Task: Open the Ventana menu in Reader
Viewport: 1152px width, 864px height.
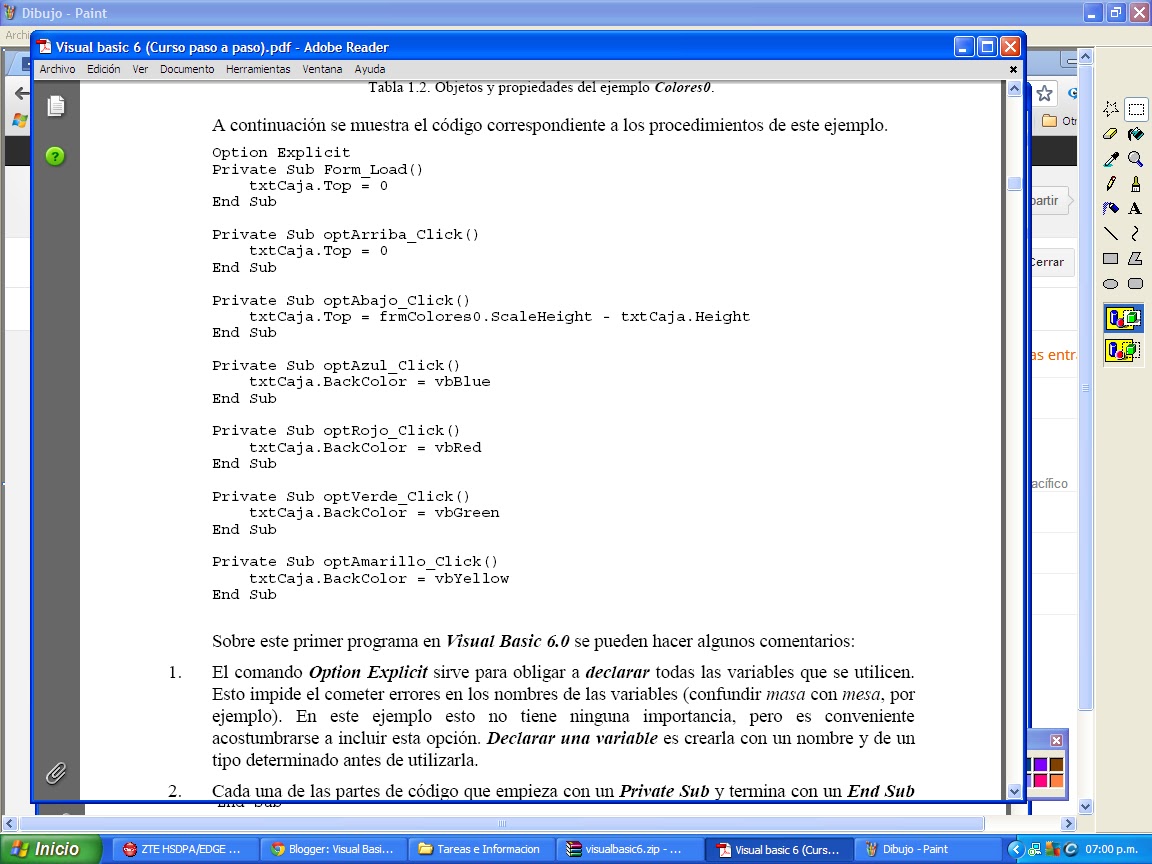Action: tap(320, 69)
